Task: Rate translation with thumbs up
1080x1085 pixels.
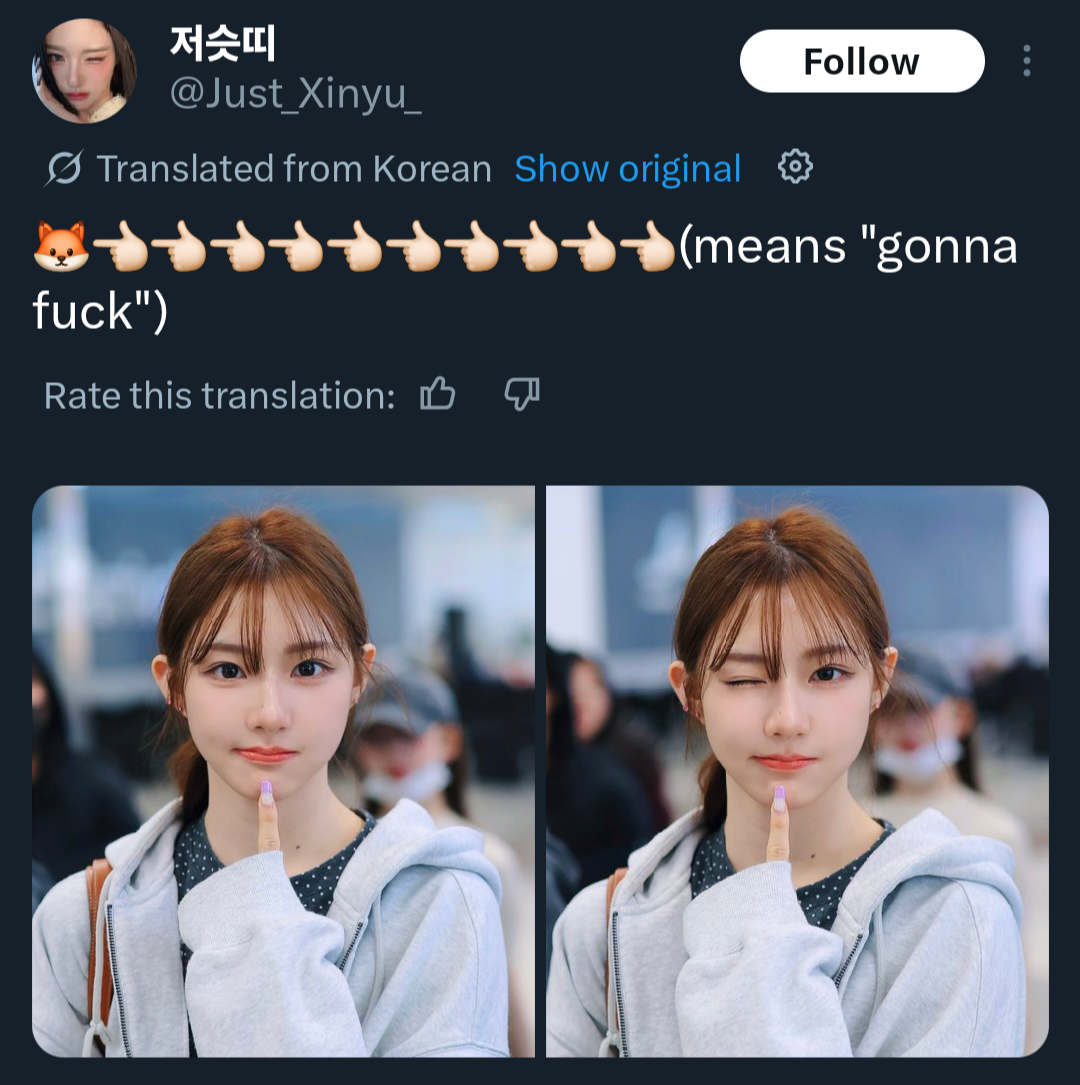Action: point(437,394)
